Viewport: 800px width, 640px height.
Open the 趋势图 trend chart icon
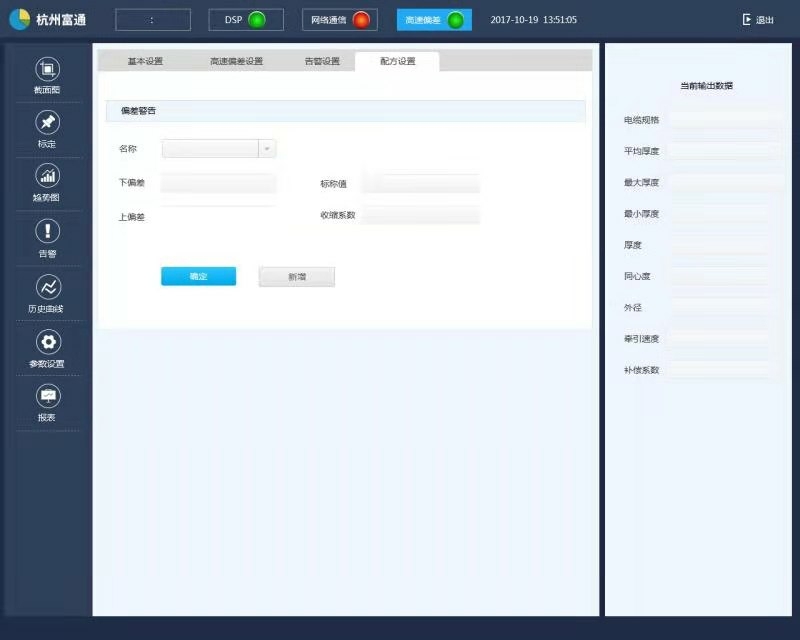[47, 176]
